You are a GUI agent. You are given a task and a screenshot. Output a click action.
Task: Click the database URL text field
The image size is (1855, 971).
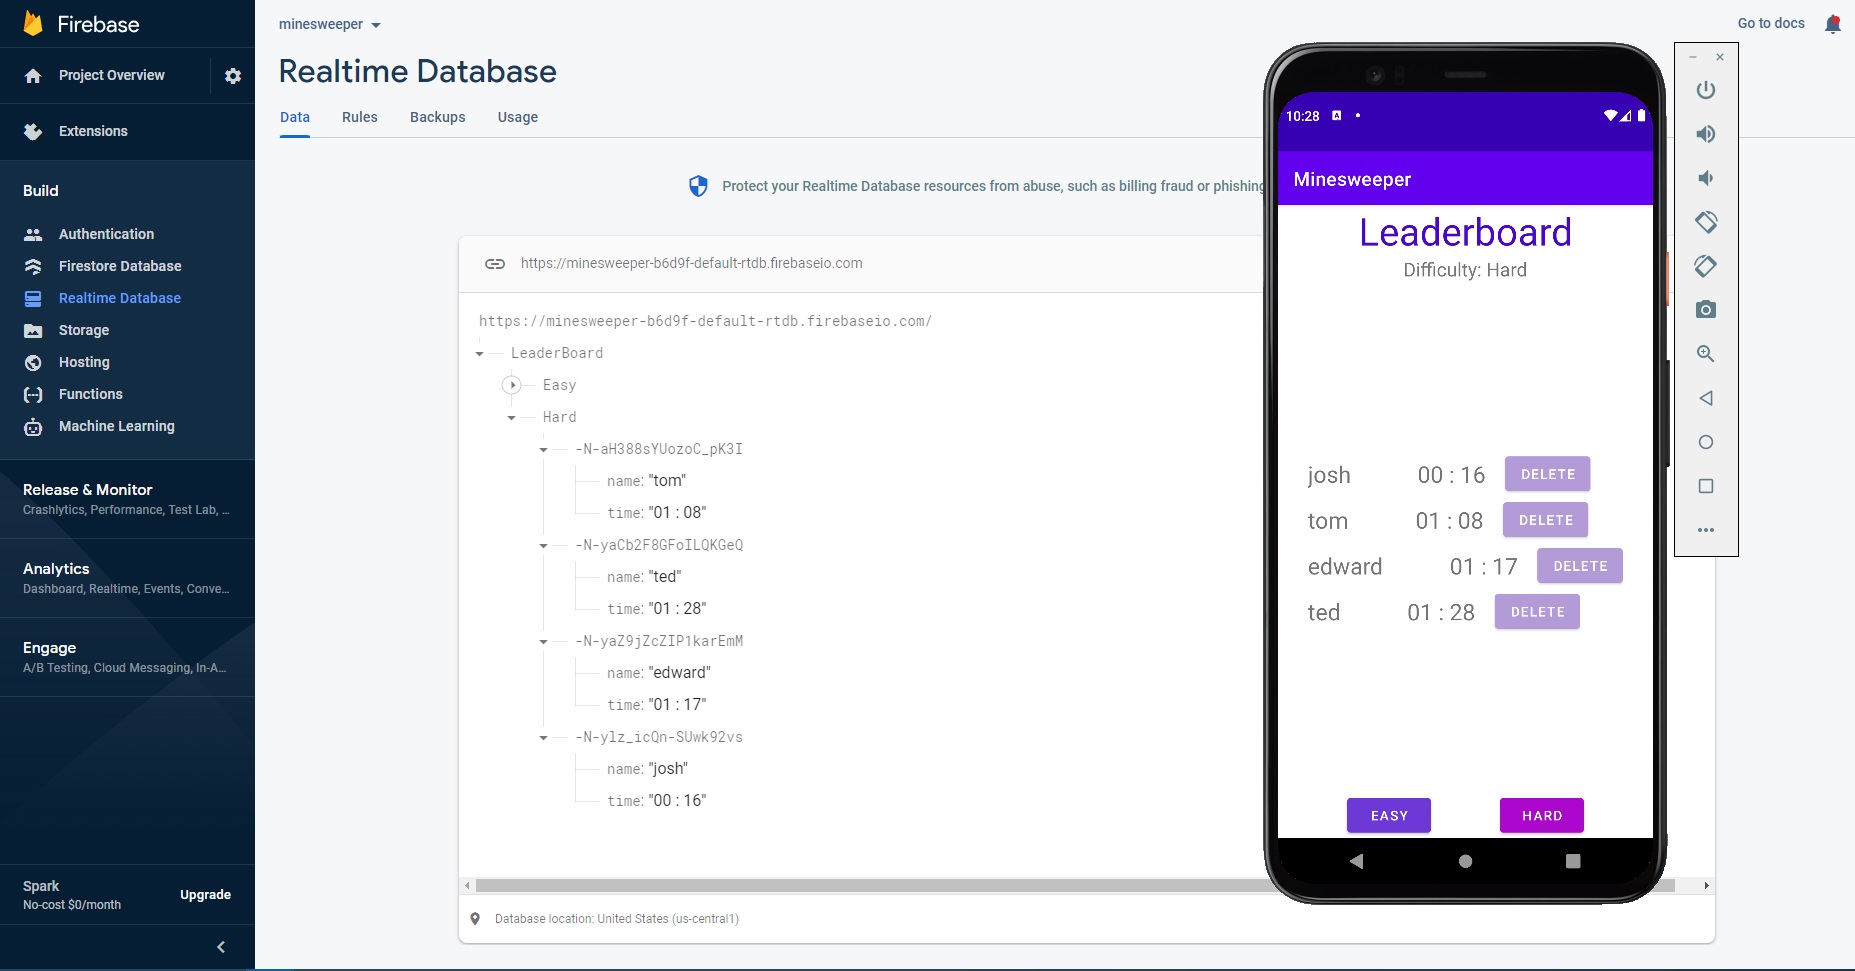tap(691, 264)
